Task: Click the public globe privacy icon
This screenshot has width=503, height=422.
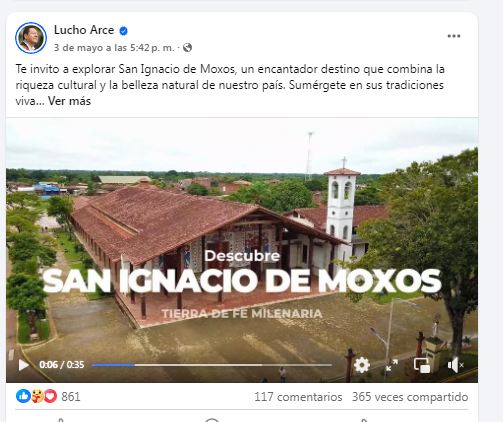Action: [187, 48]
